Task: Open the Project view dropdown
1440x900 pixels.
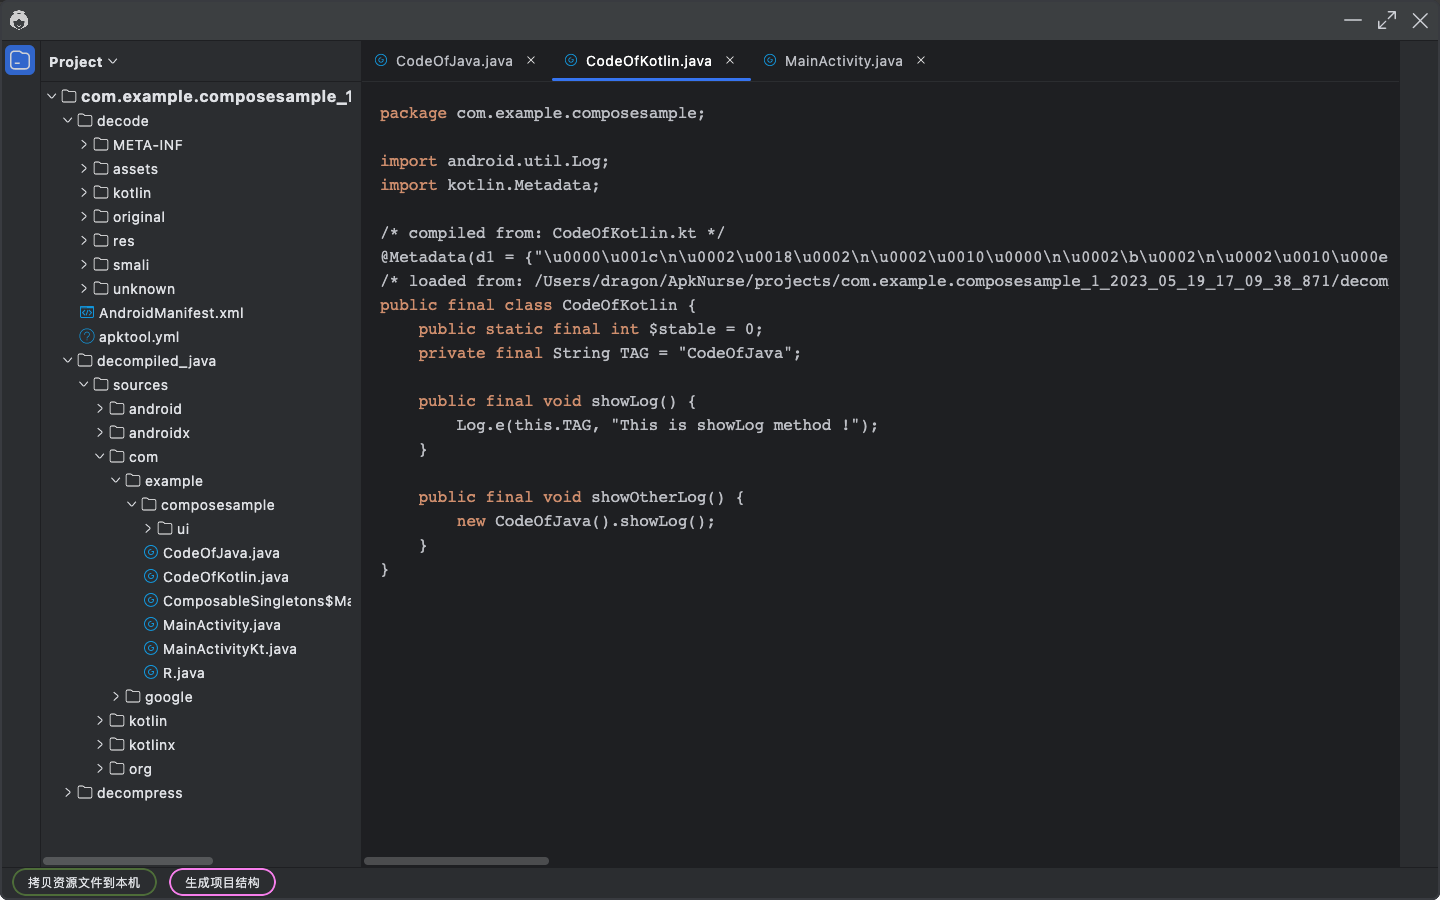Action: click(x=83, y=62)
